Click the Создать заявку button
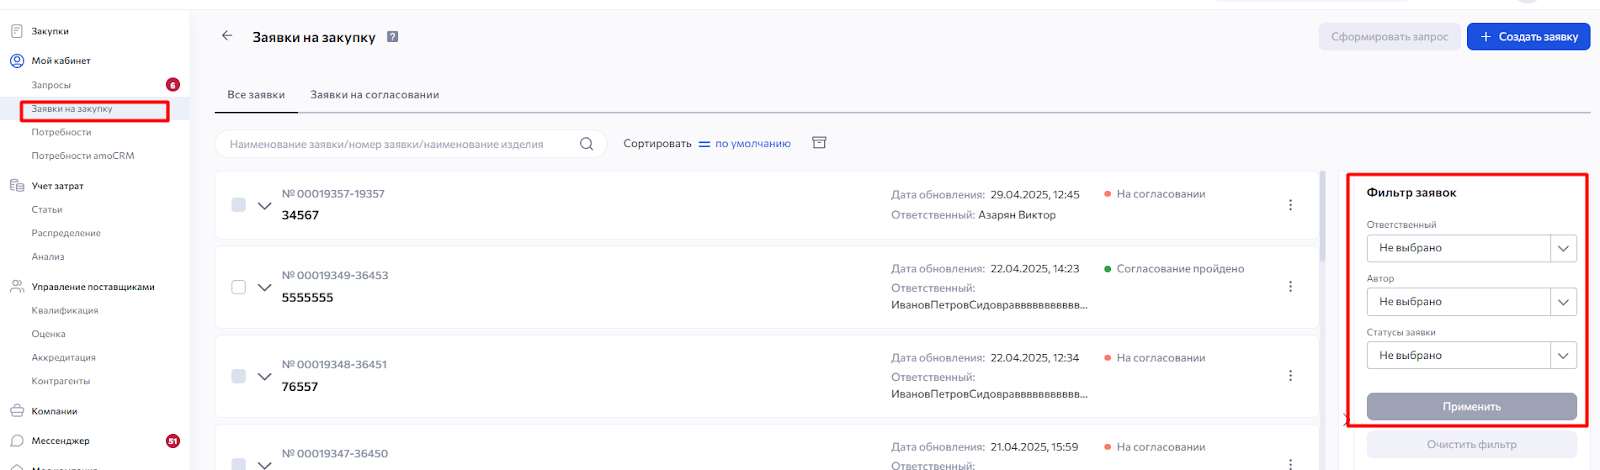This screenshot has height=470, width=1600. (1528, 37)
